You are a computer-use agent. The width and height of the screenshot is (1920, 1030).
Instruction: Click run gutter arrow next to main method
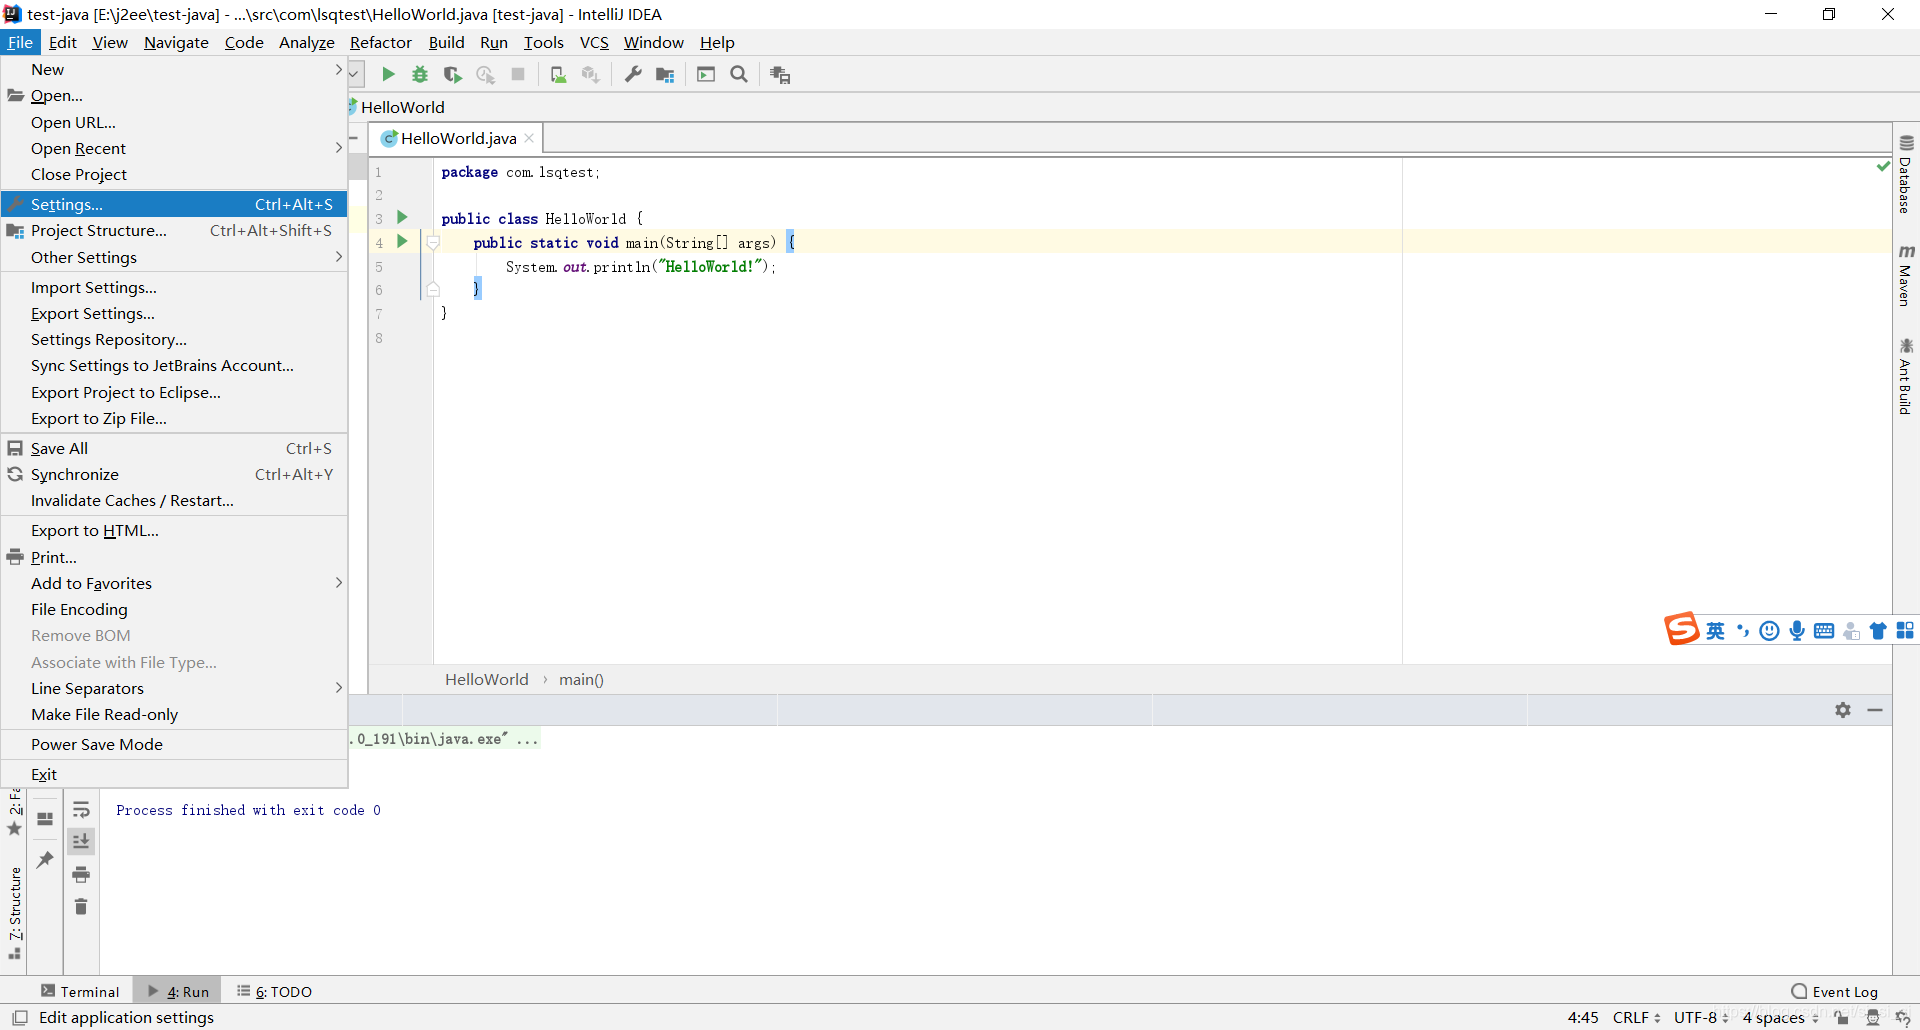pos(402,241)
